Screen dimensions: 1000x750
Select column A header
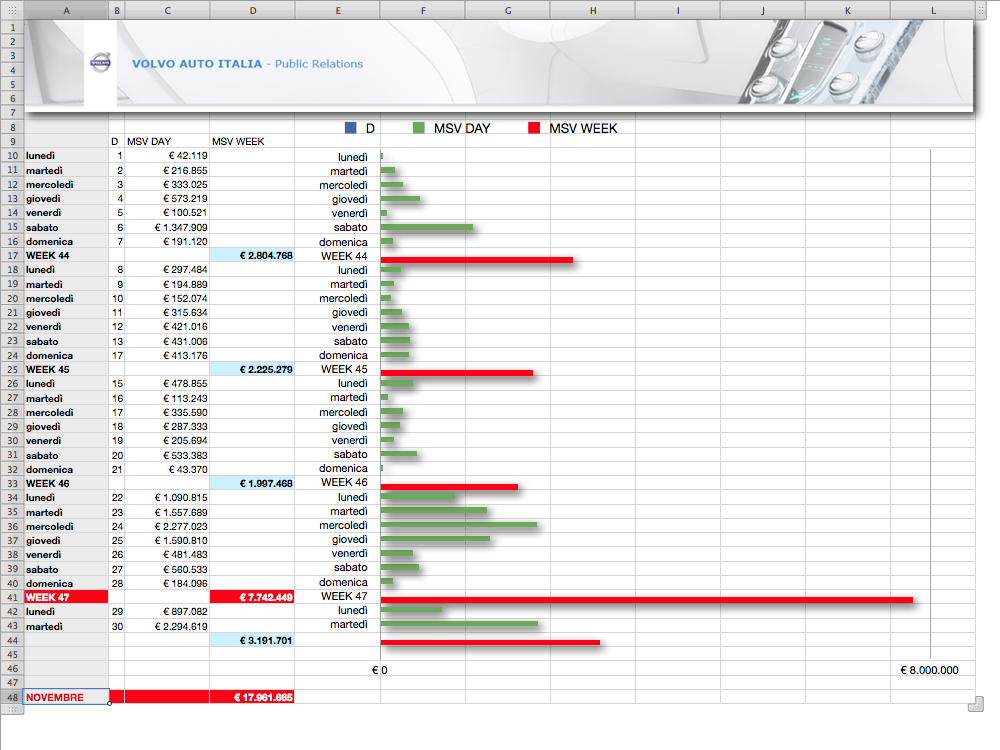66,9
